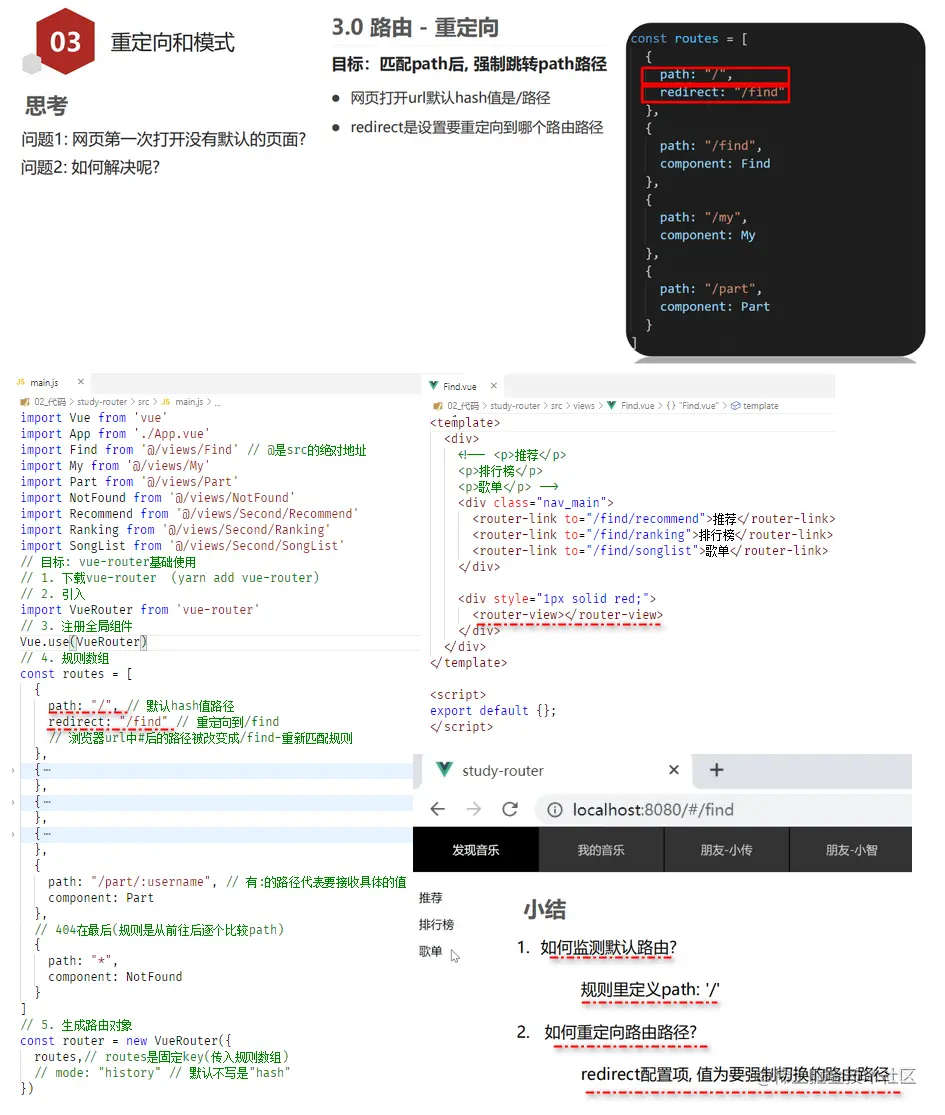Close the main.js editor tab
This screenshot has height=1115, width=945.
click(80, 382)
